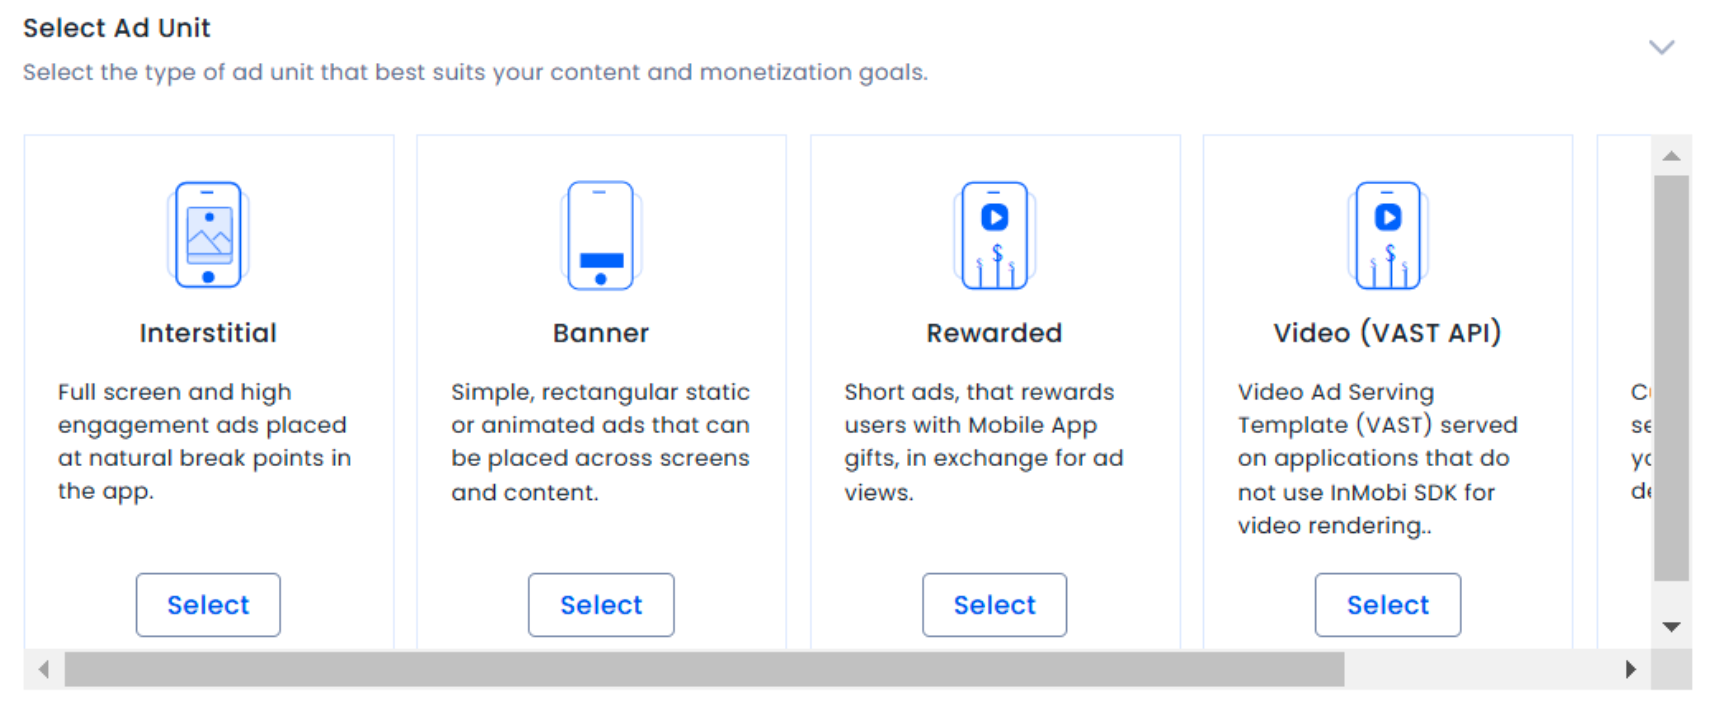
Task: Select the Banner ad unit button
Action: [x=601, y=605]
